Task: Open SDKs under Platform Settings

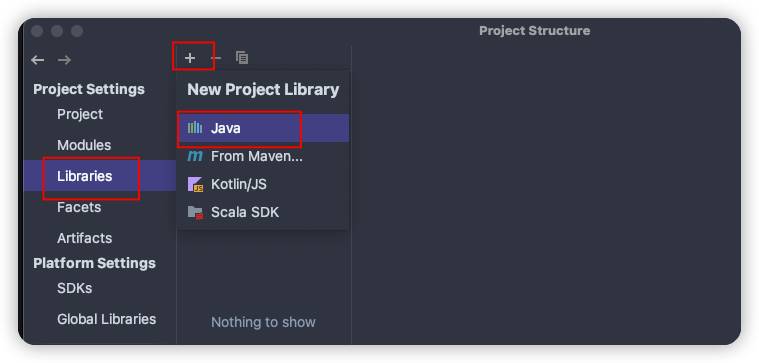Action: click(x=75, y=288)
